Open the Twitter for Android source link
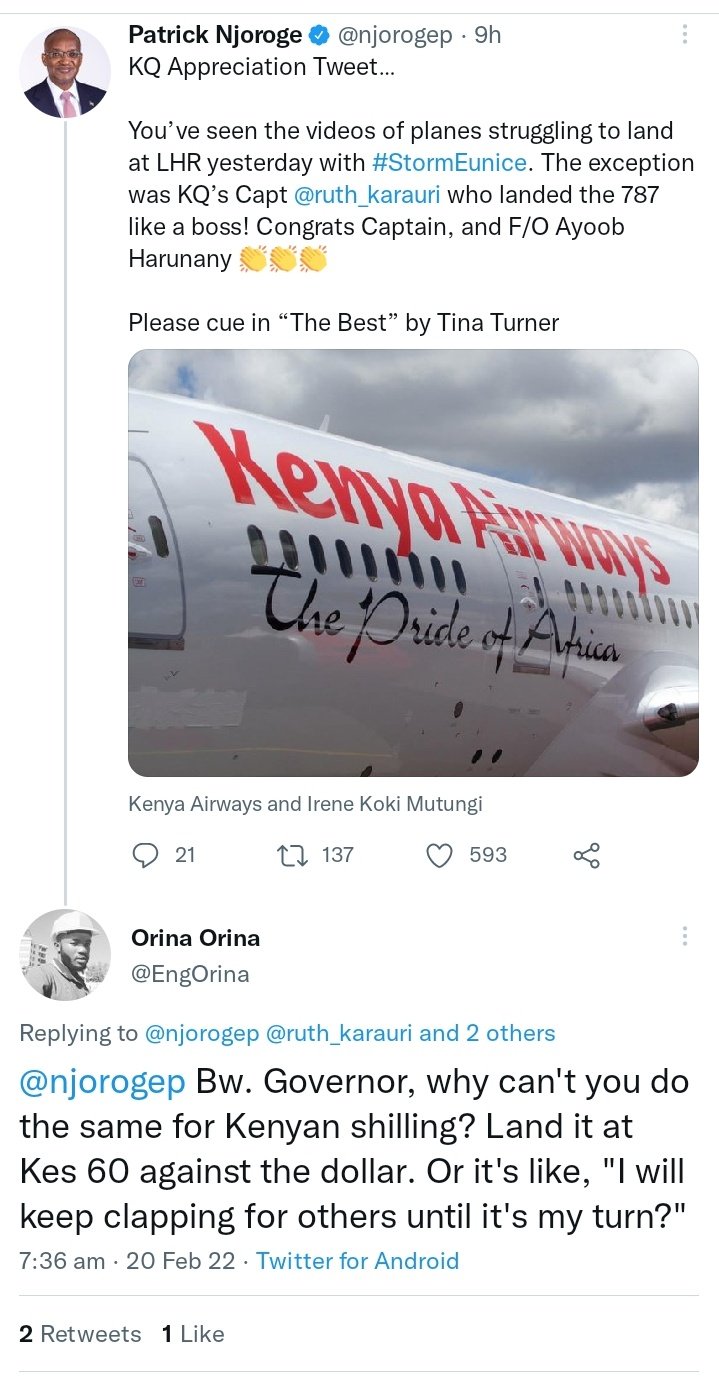719x1380 pixels. point(357,1261)
